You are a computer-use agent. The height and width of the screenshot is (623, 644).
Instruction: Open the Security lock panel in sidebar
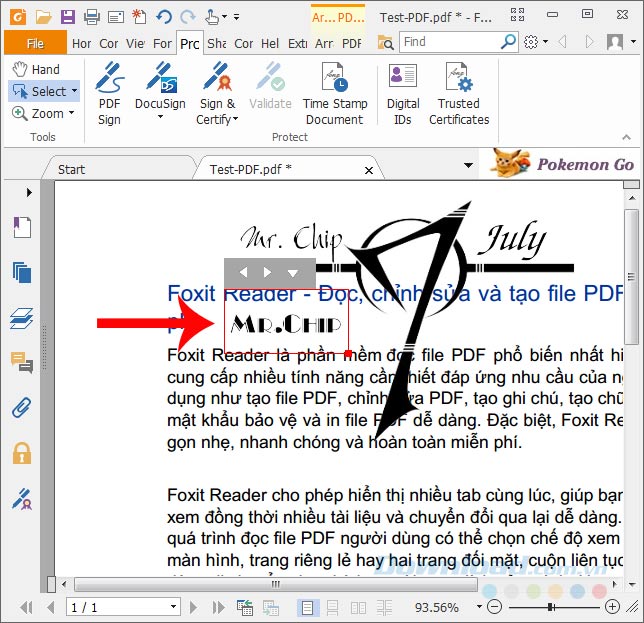(22, 453)
